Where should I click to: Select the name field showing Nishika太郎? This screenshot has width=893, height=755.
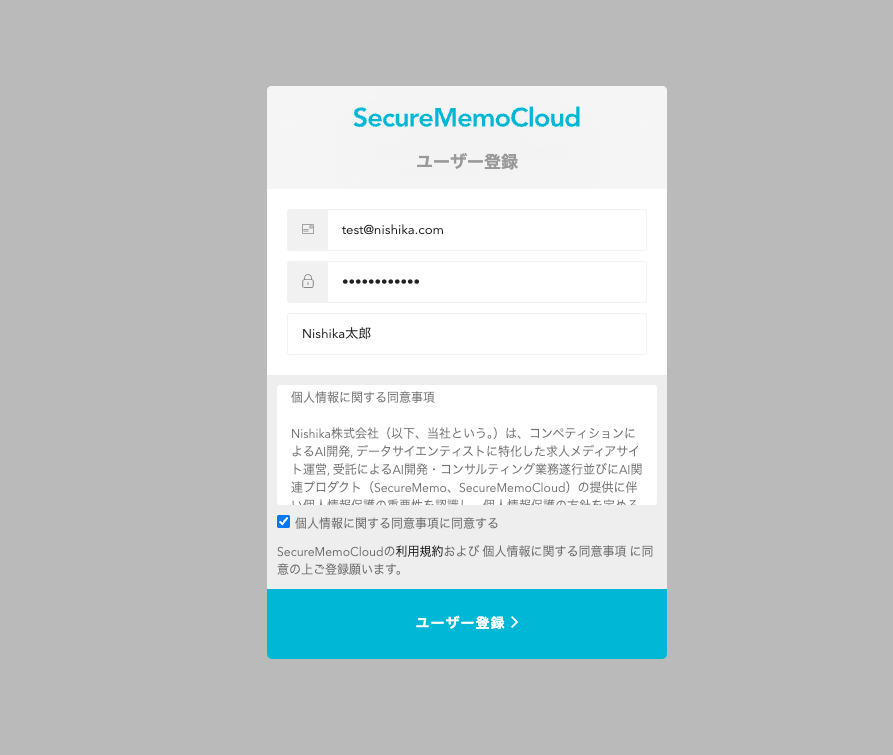[x=466, y=334]
